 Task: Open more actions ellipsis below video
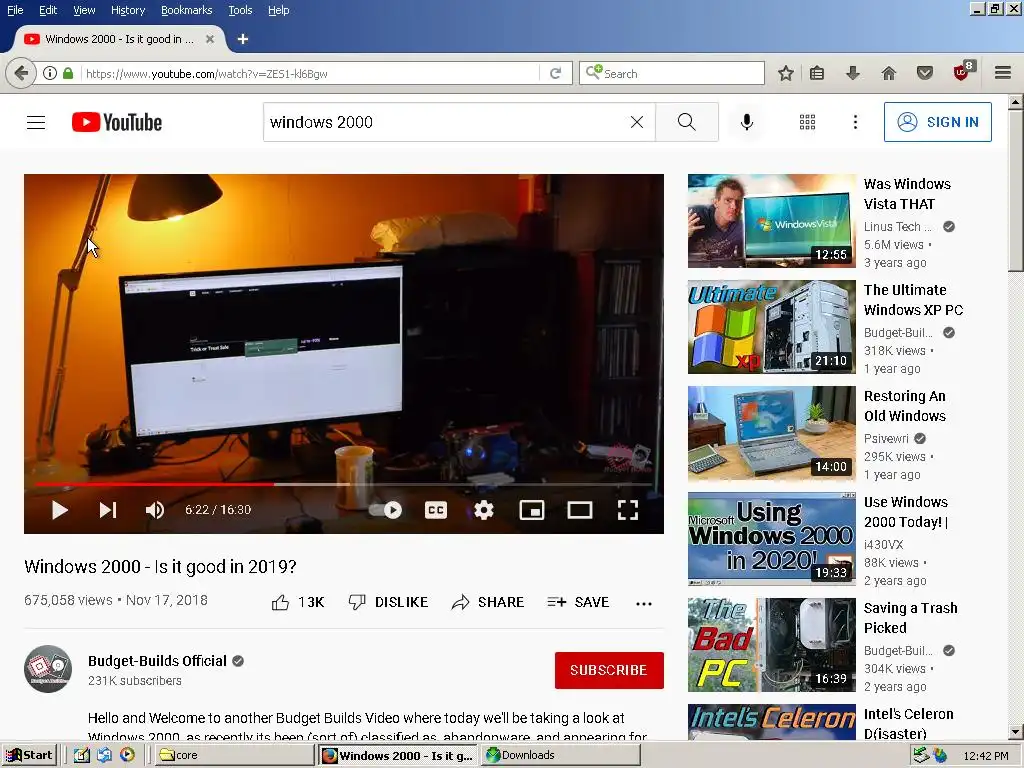[644, 603]
